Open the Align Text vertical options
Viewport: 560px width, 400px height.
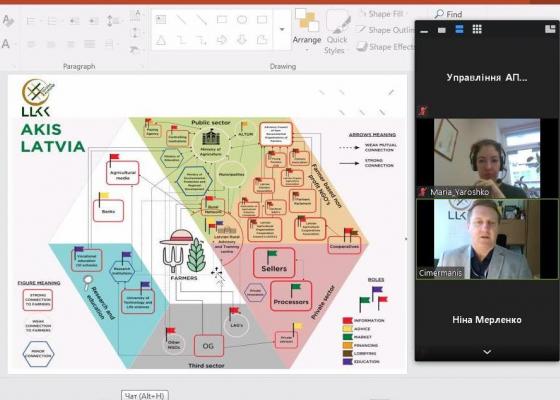click(135, 32)
